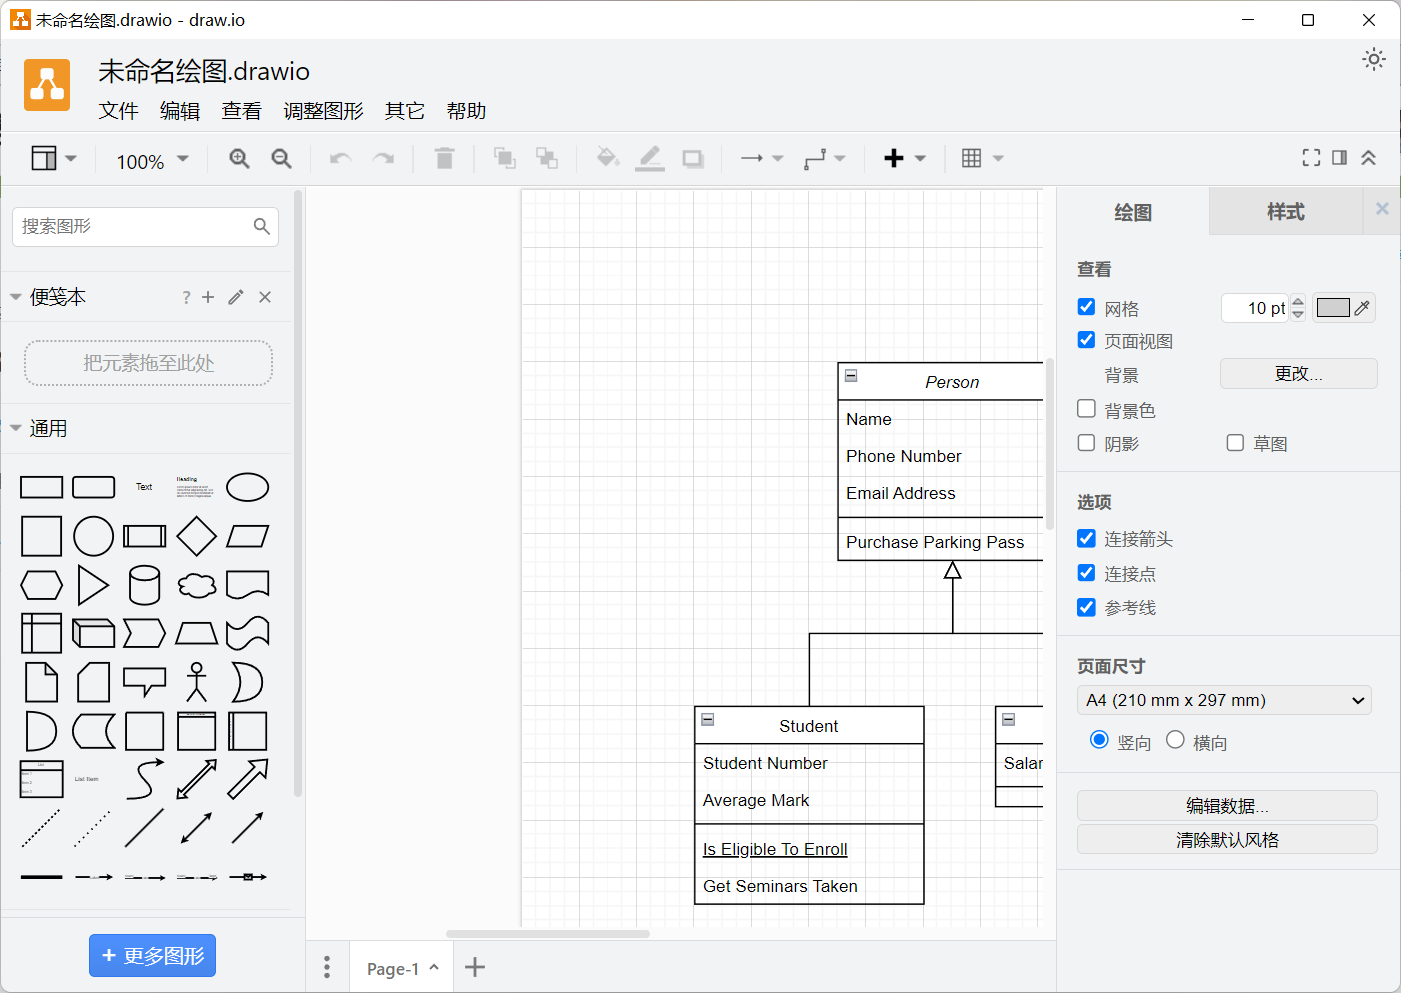Collapse the 通用 shapes section
Image resolution: width=1401 pixels, height=993 pixels.
pos(16,428)
